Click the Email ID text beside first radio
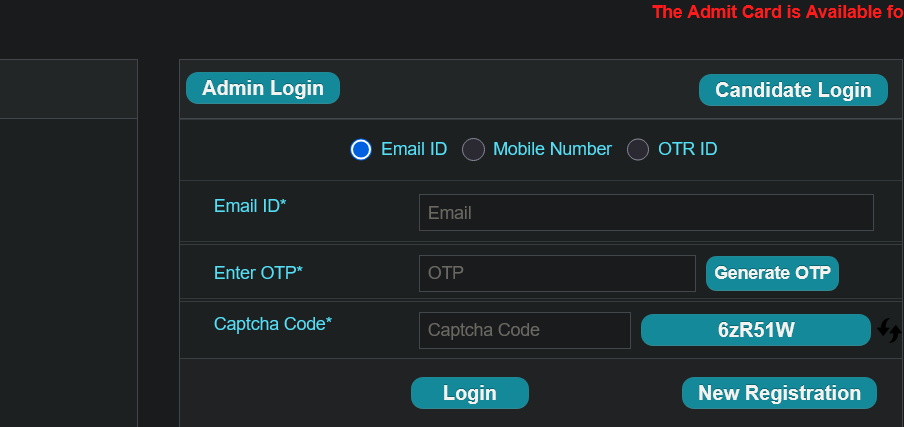 pos(414,149)
